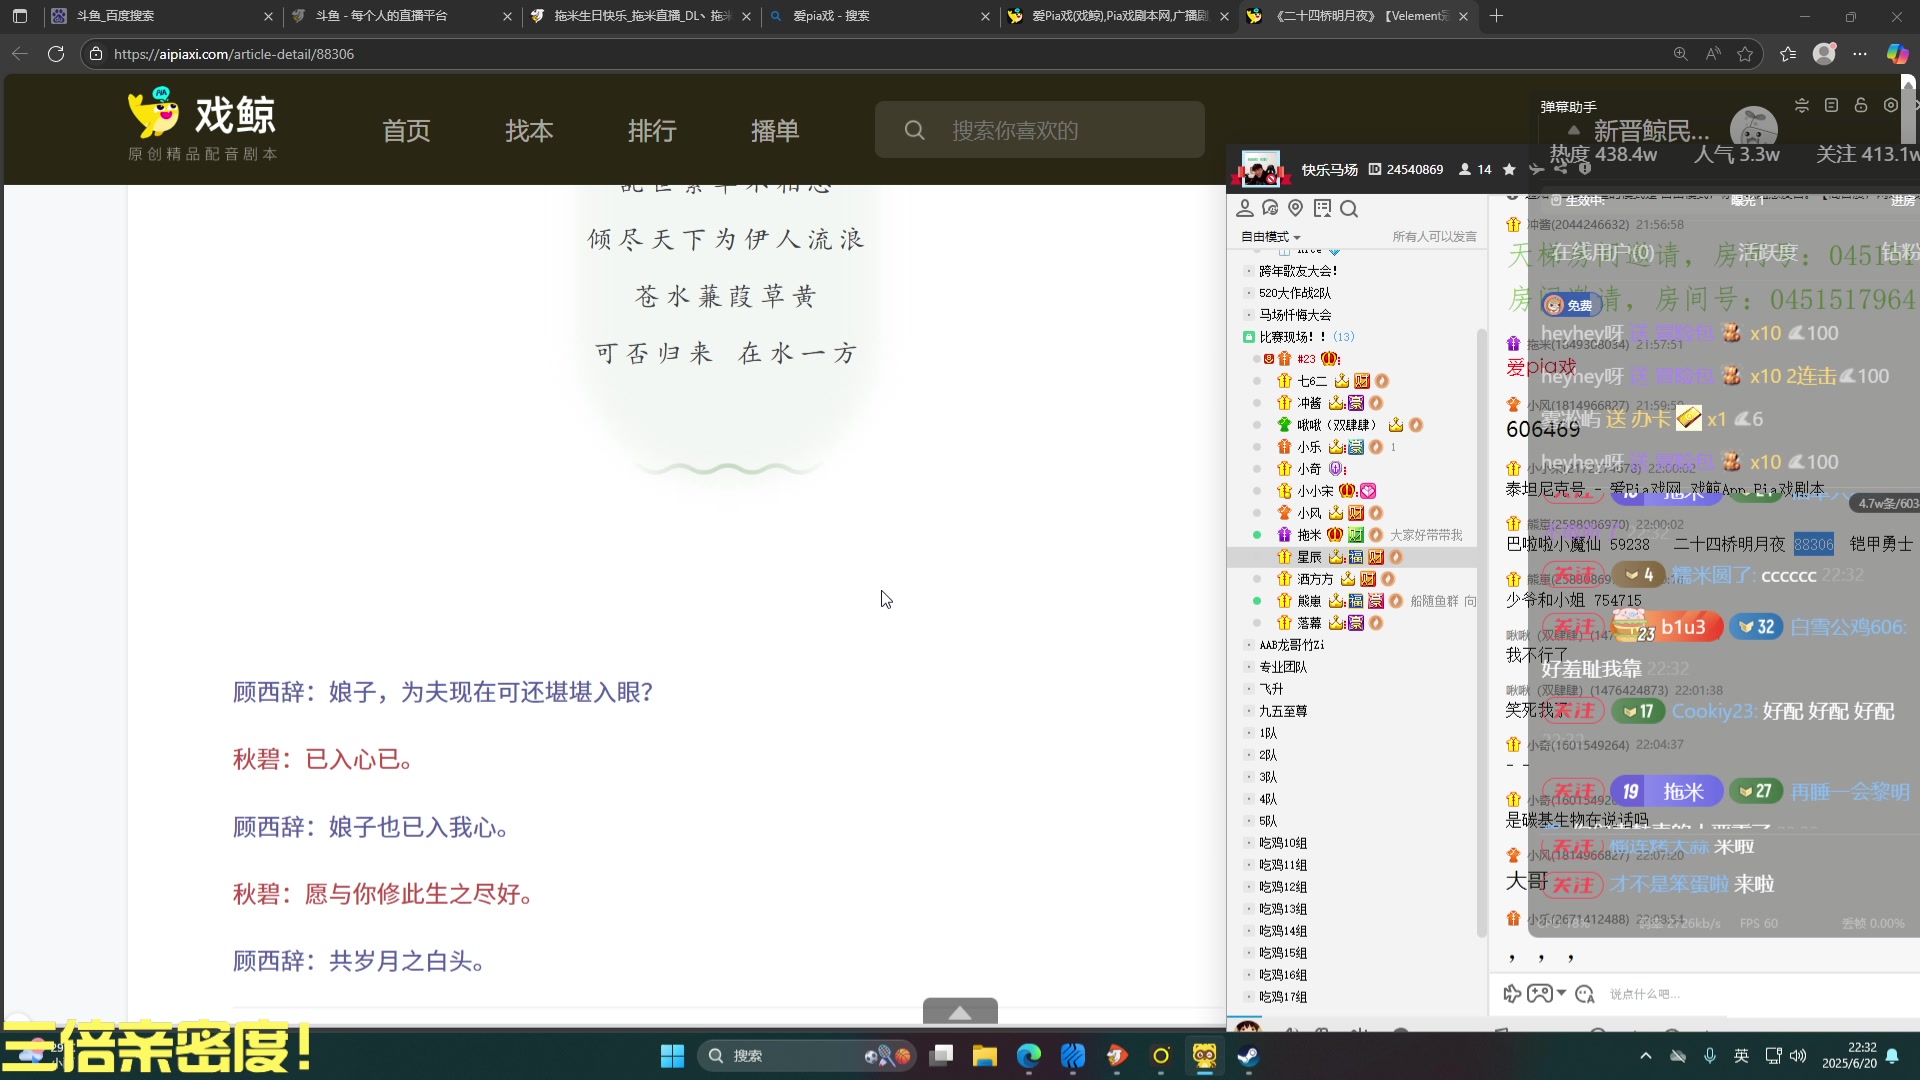Click the member list person icon
This screenshot has height=1080, width=1920.
pyautogui.click(x=1245, y=208)
